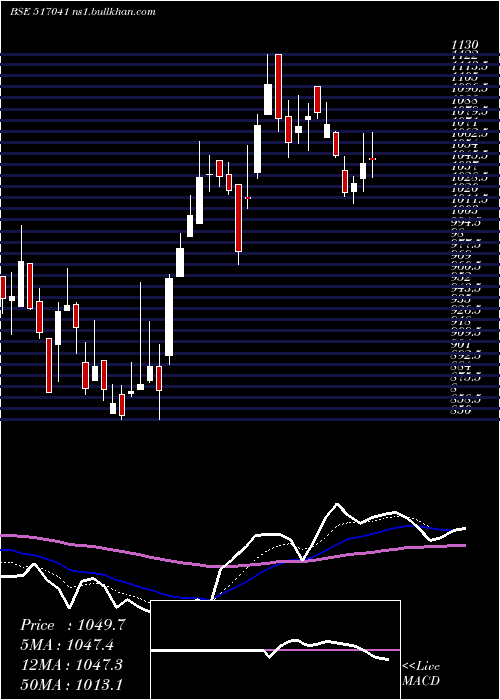Click the 5MA : 1047.4 value
500x700 pixels.
click(x=67, y=645)
